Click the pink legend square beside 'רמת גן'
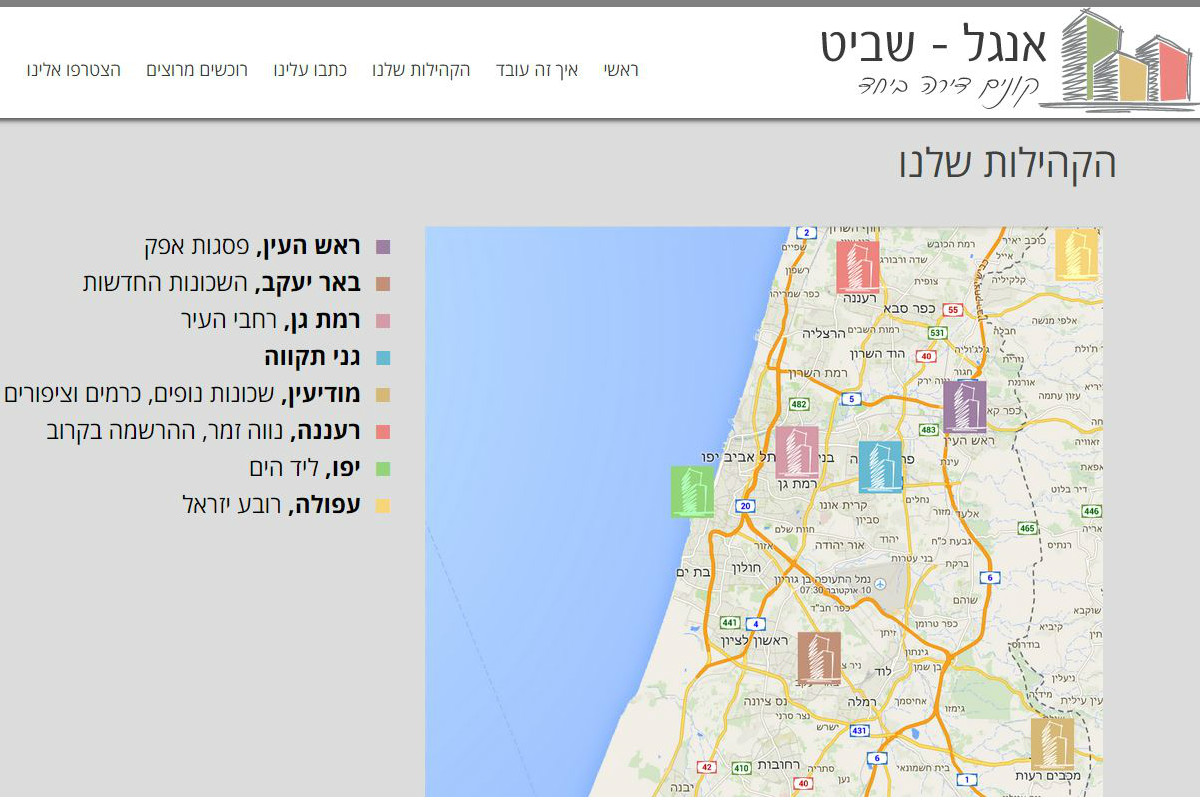 tap(382, 321)
